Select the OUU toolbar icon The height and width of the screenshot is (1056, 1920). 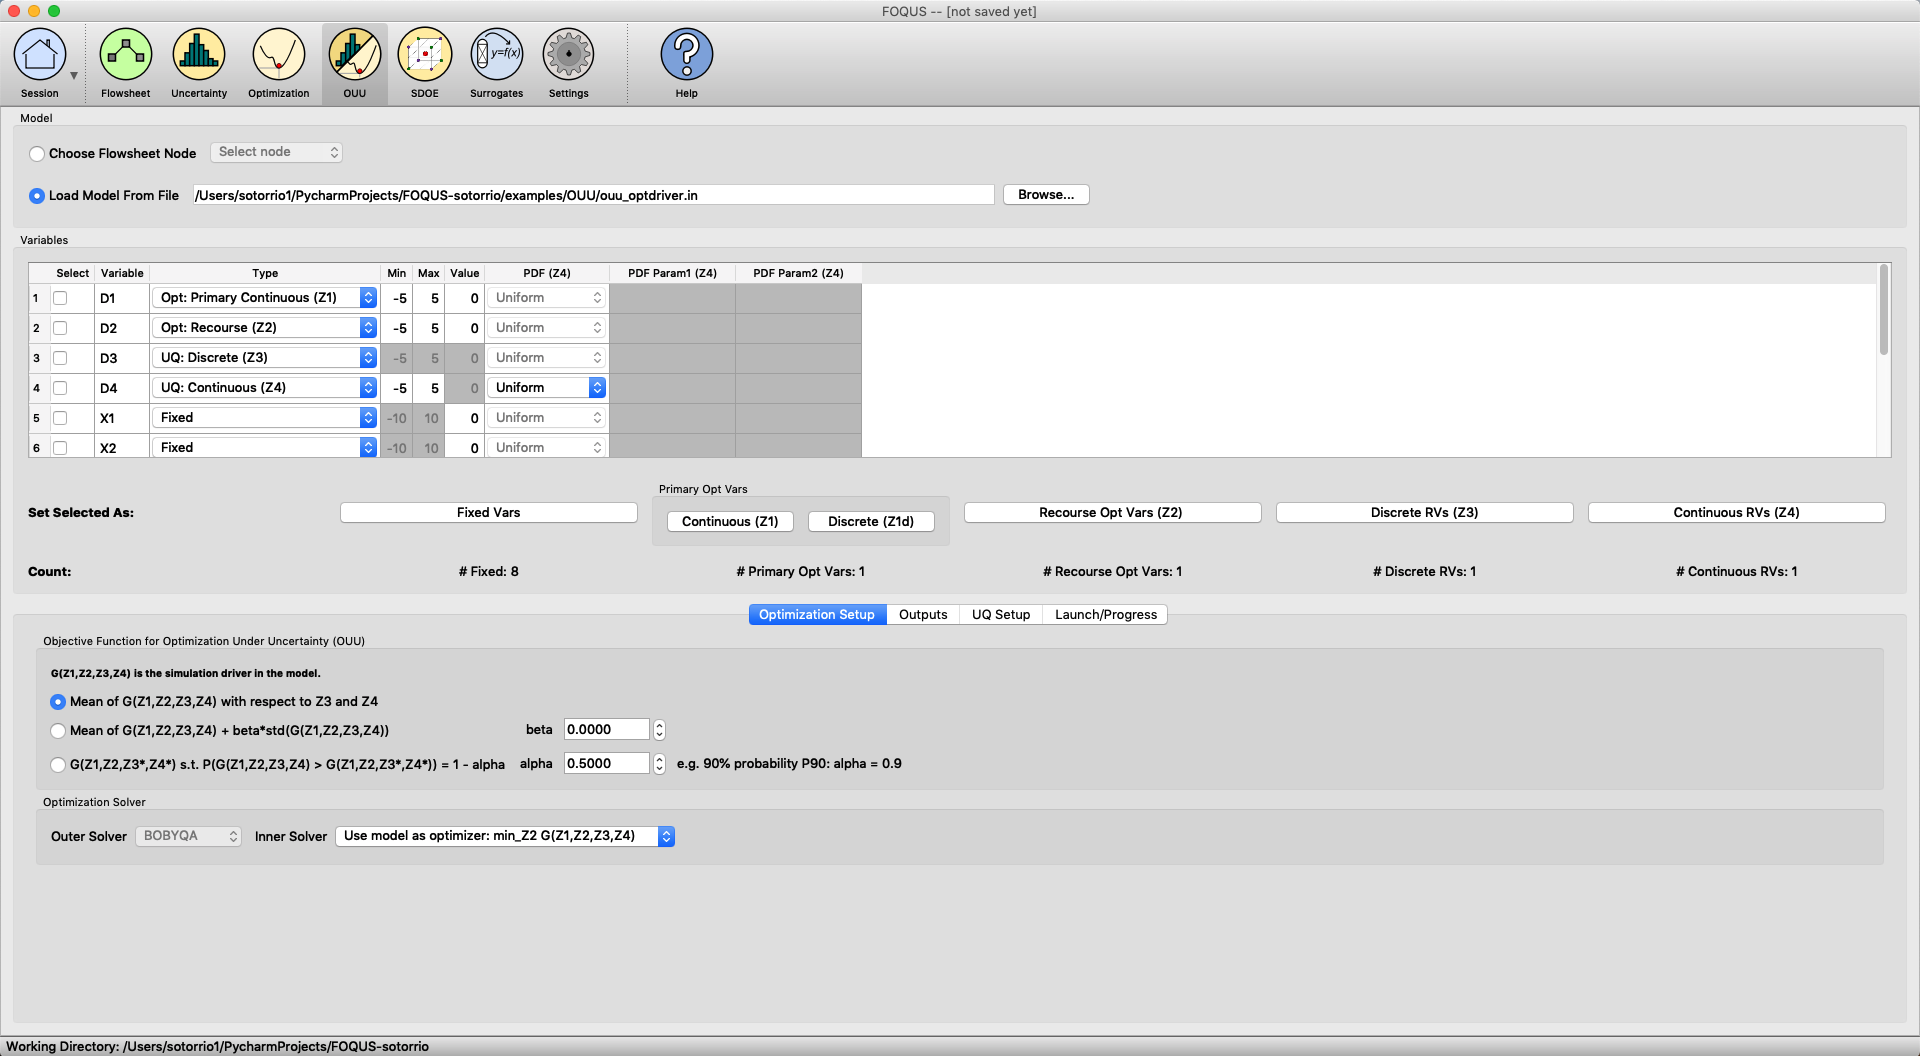point(355,56)
